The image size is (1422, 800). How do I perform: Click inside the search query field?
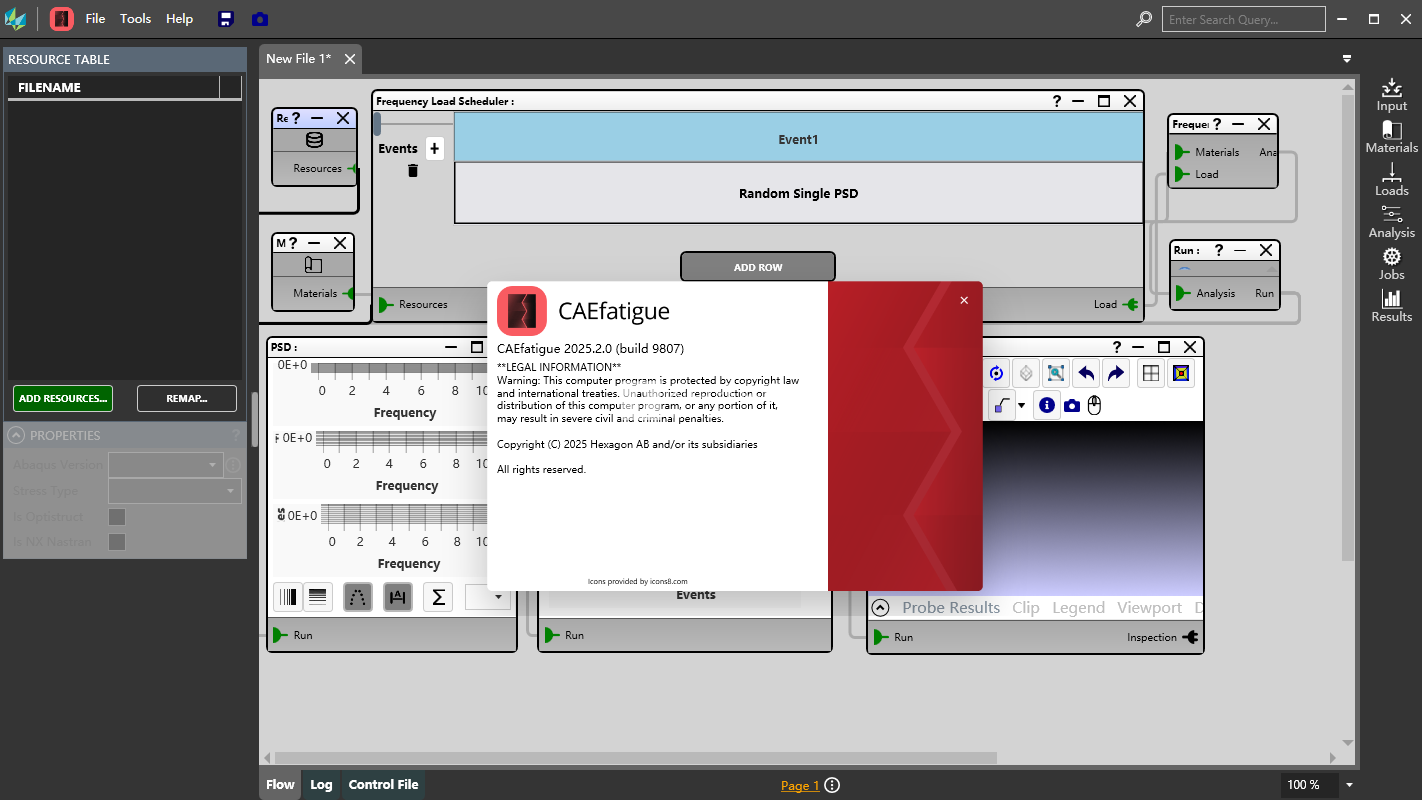pyautogui.click(x=1243, y=19)
